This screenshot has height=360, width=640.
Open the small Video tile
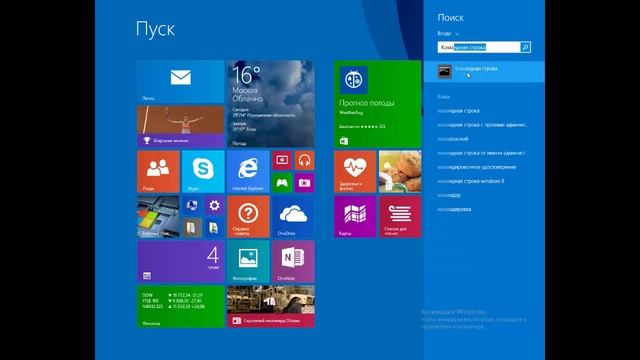(x=282, y=160)
